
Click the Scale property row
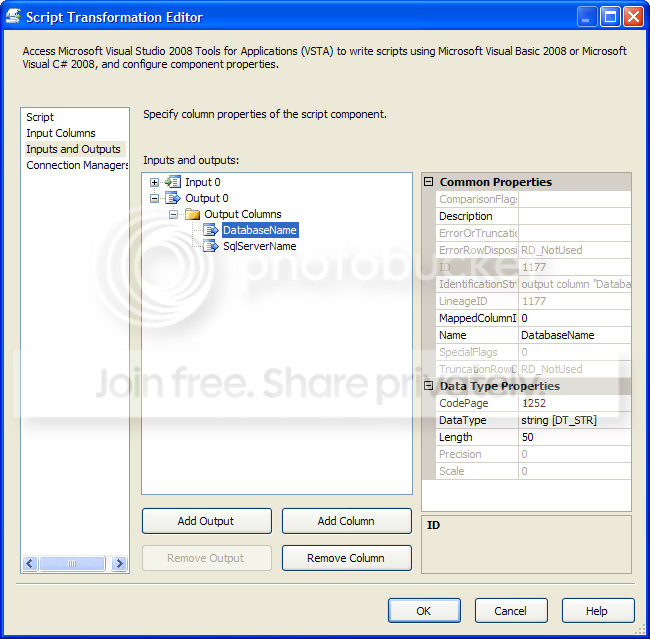[533, 471]
